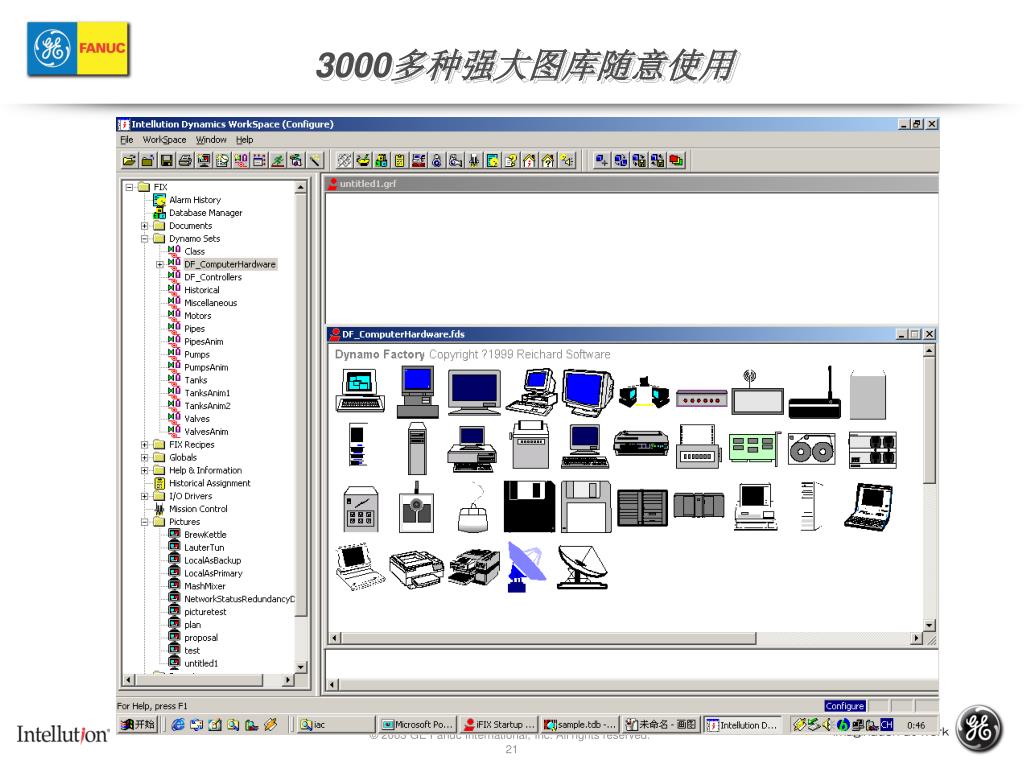Select the open laptop dynamo in third row
1024x768 pixels.
click(869, 506)
